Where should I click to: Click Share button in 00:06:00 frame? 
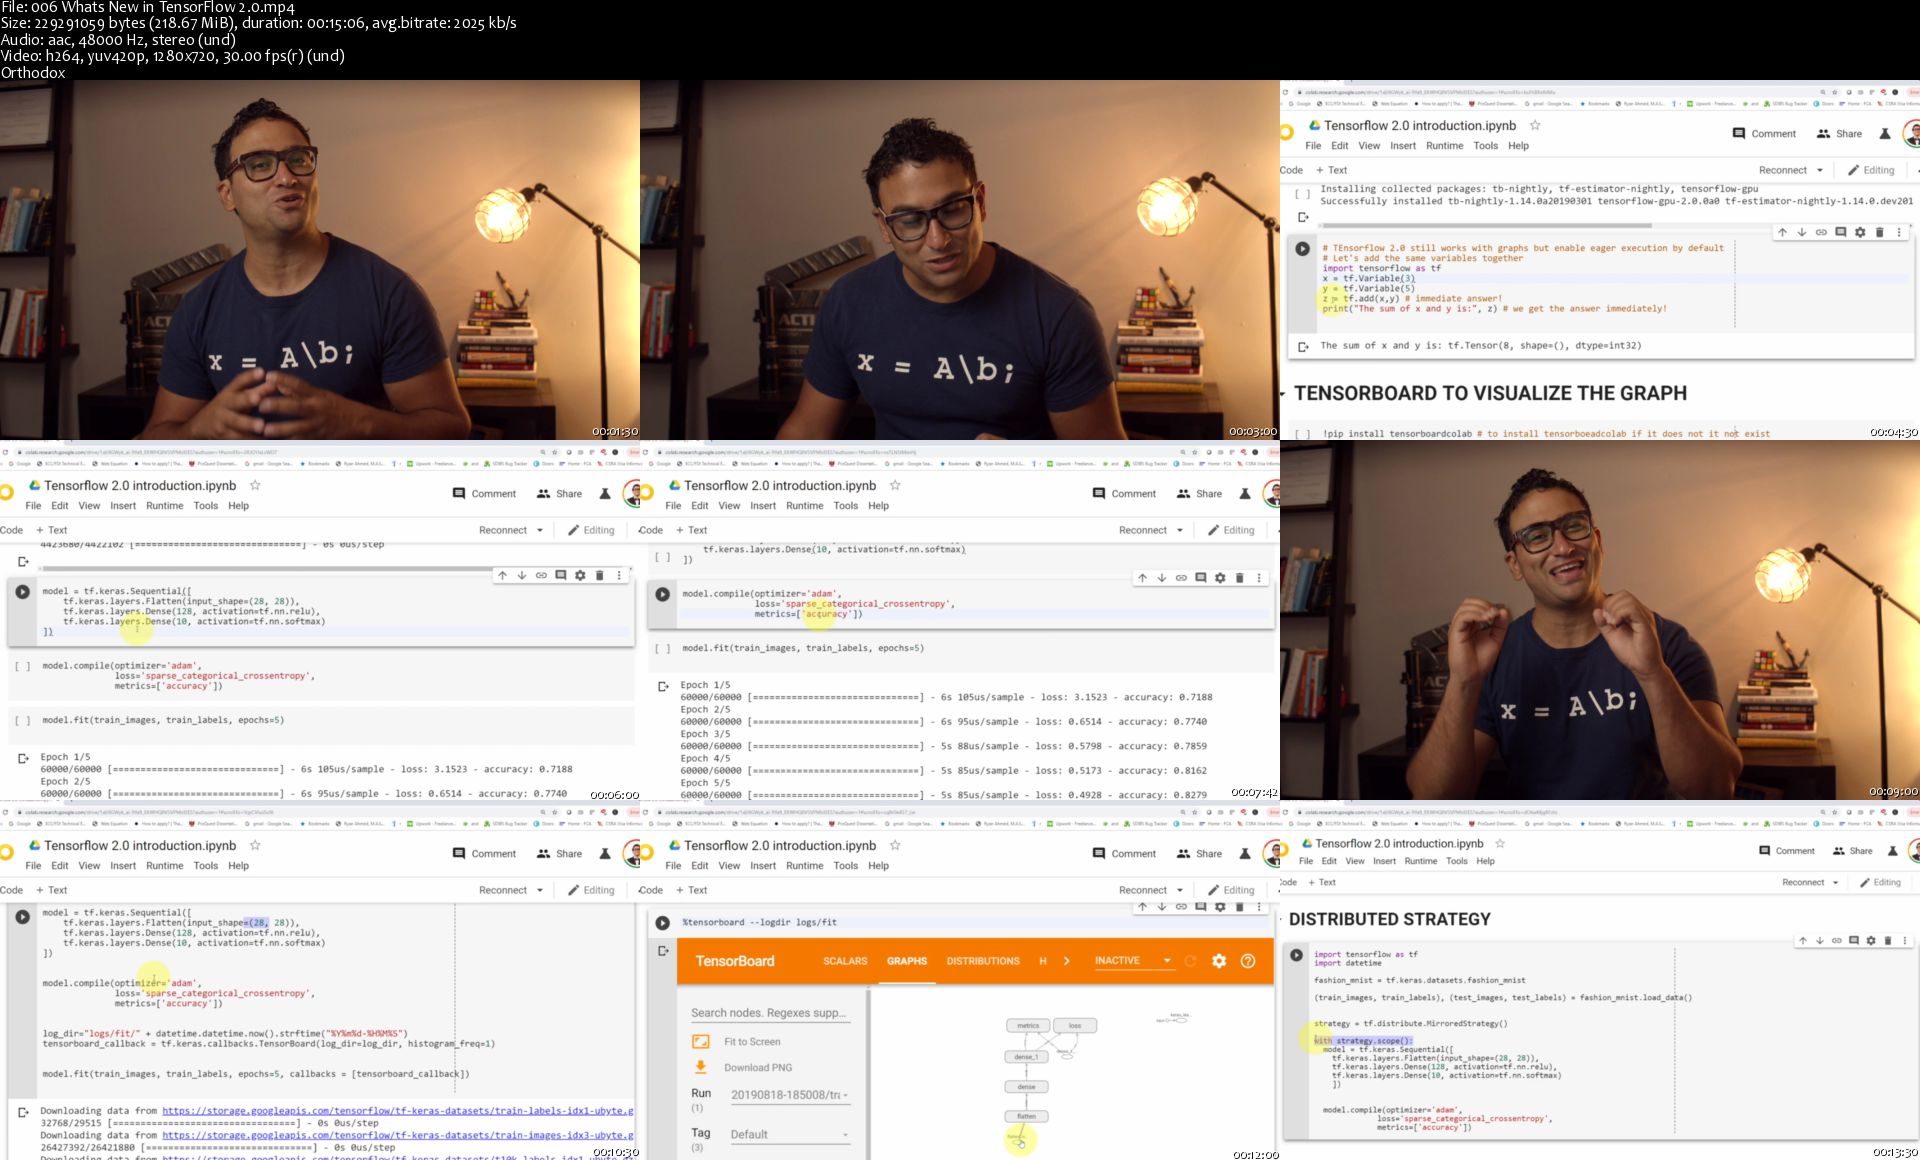(560, 493)
